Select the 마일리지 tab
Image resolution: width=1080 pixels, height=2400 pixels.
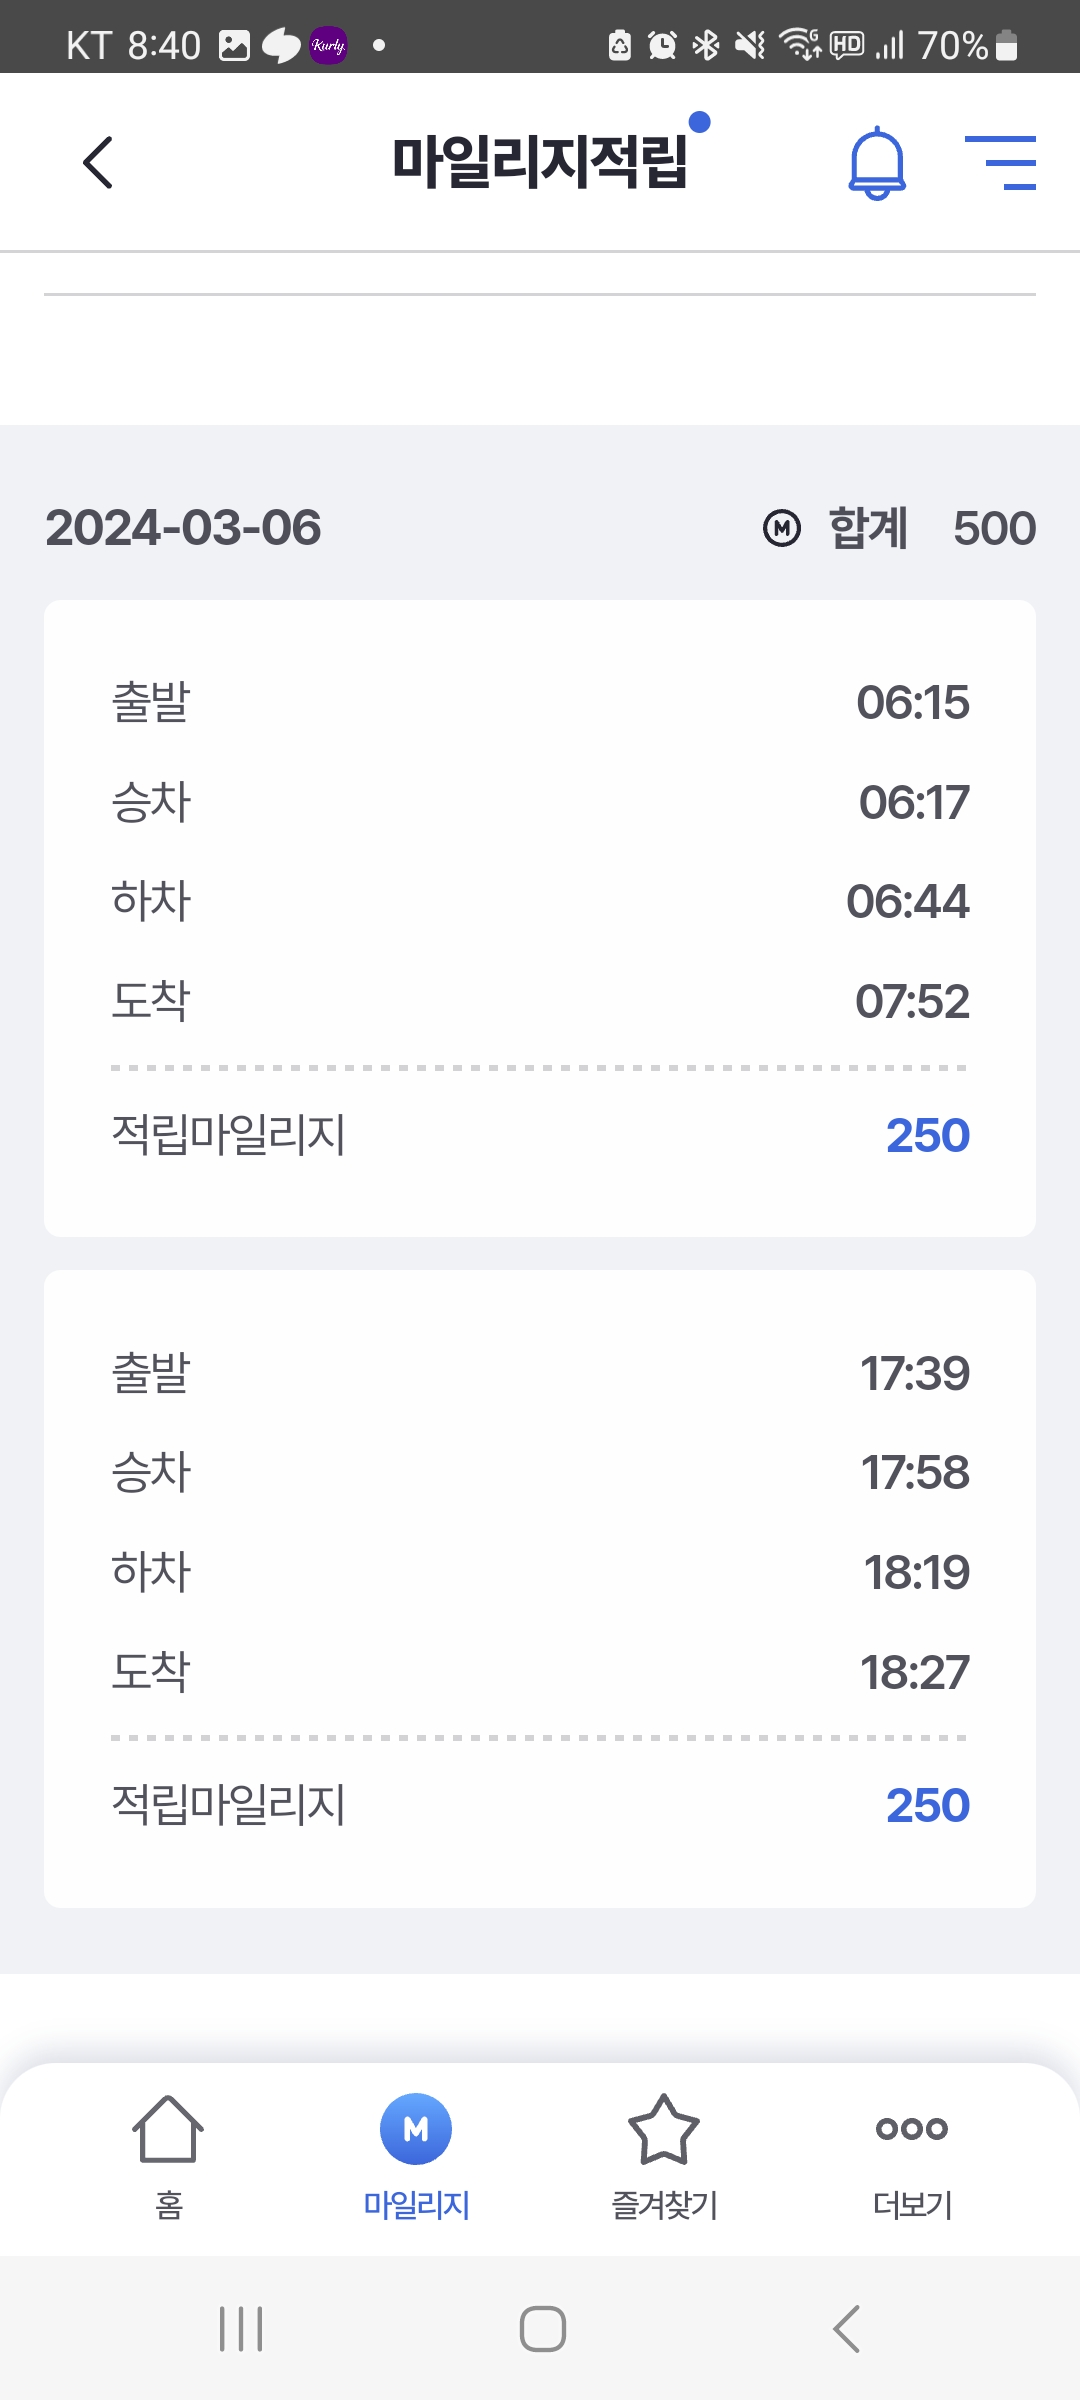[x=416, y=2148]
